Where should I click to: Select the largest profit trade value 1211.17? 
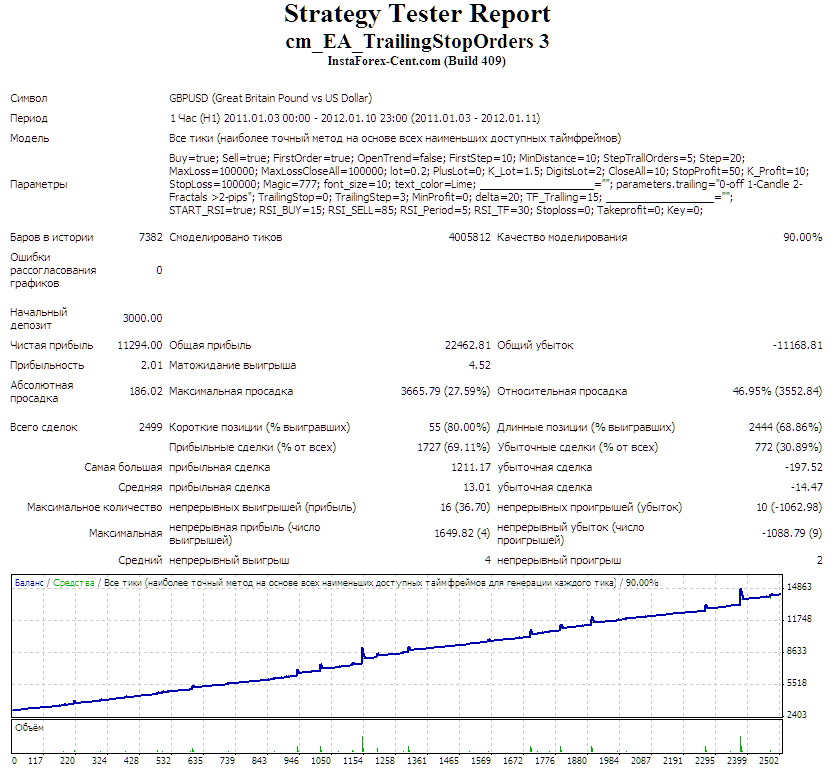pyautogui.click(x=470, y=467)
